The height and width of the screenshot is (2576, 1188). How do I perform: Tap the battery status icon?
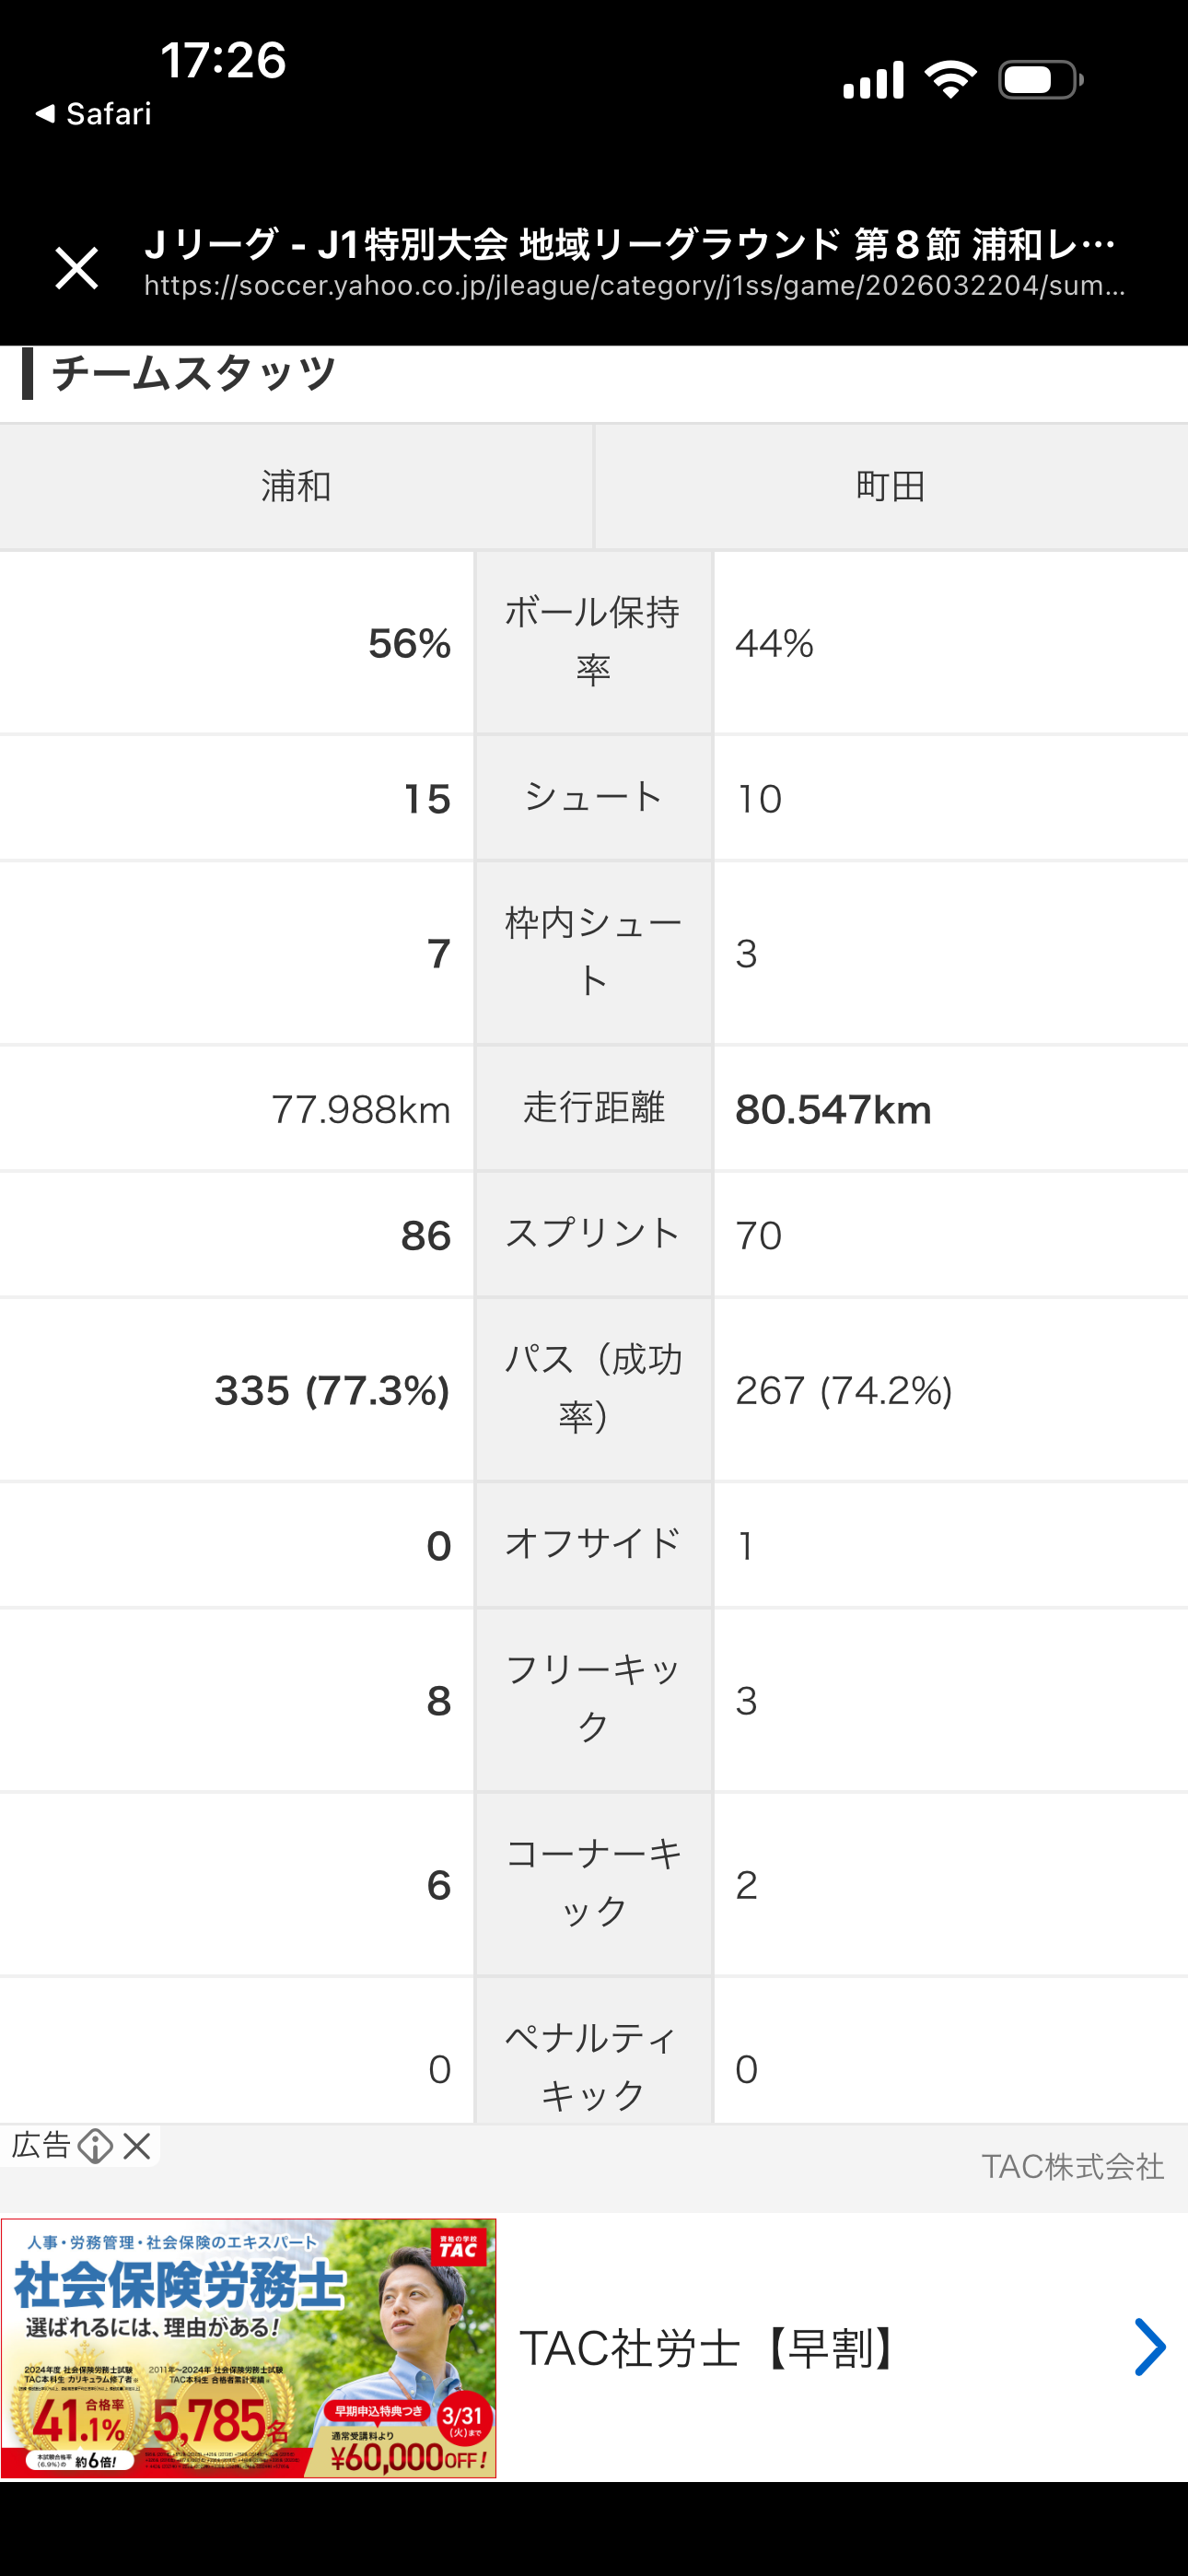1040,80
